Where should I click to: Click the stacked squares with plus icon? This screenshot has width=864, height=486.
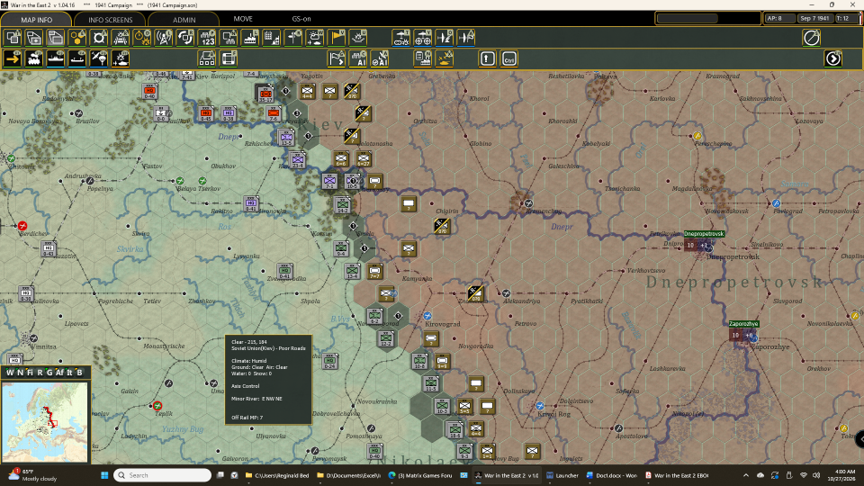point(34,38)
